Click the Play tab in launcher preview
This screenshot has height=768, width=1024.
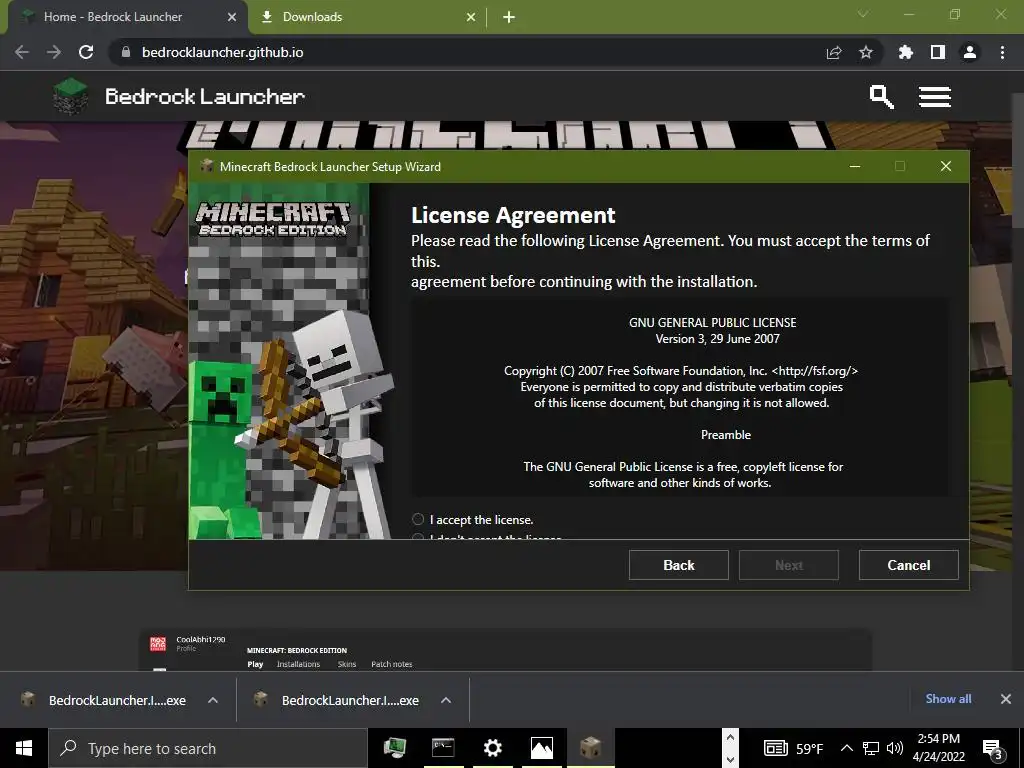pyautogui.click(x=255, y=664)
